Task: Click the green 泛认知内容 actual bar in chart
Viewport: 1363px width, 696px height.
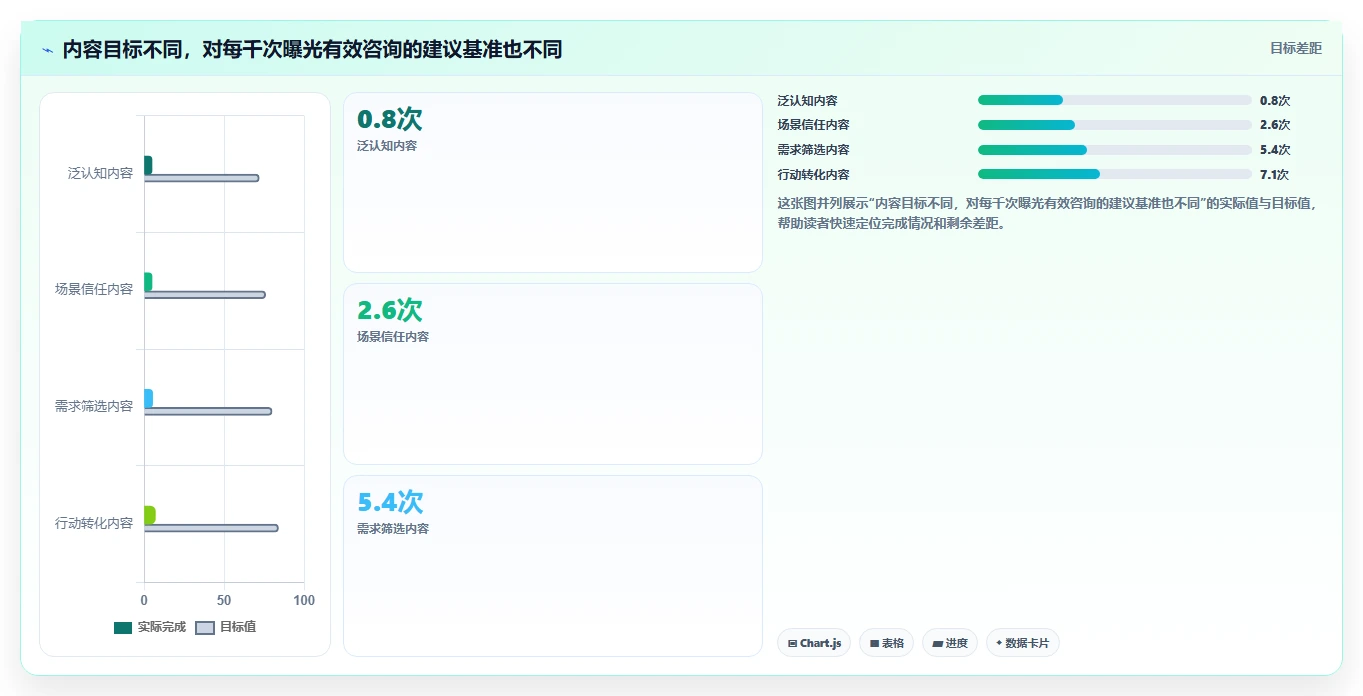Action: click(x=148, y=165)
